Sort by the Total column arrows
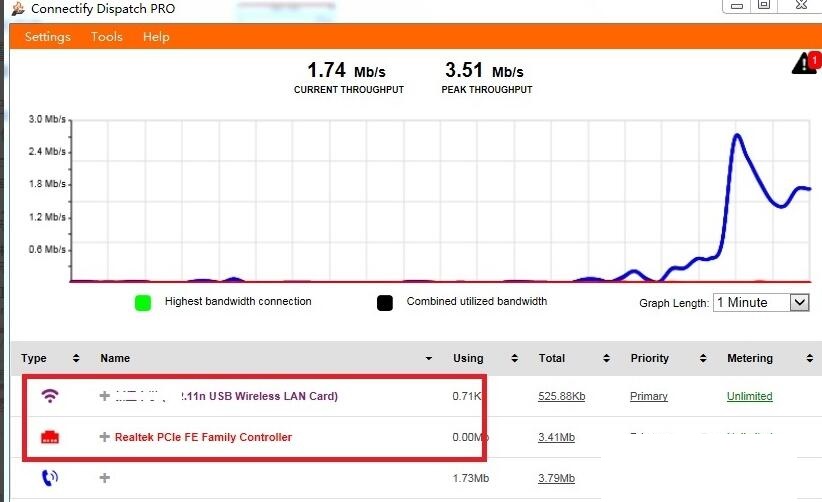This screenshot has width=822, height=502. click(607, 358)
